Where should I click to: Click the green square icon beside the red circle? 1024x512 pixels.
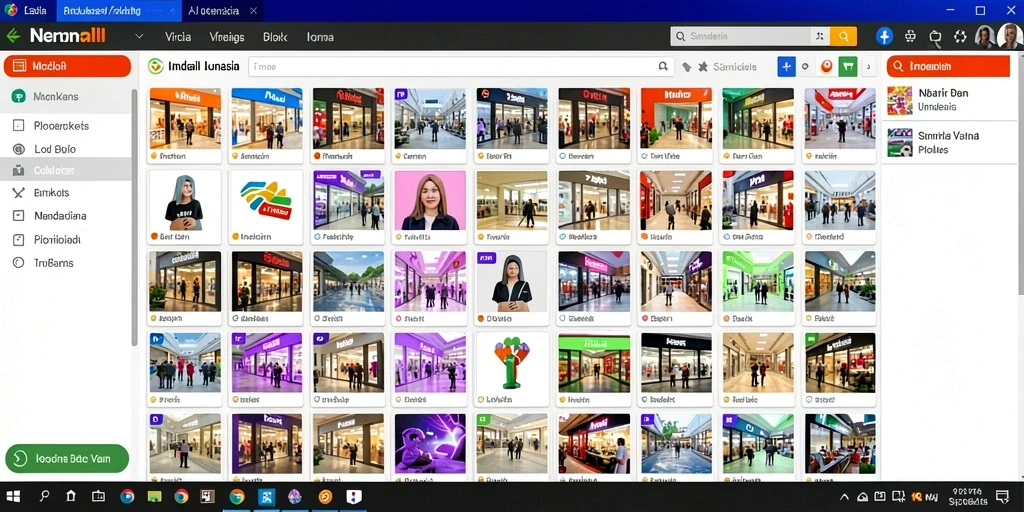(848, 66)
